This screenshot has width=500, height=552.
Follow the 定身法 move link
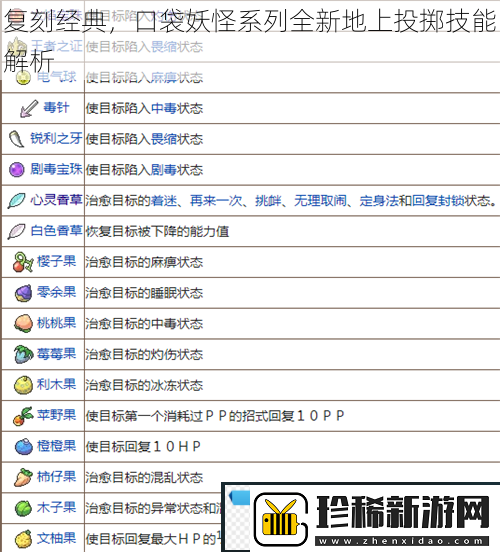pyautogui.click(x=379, y=200)
